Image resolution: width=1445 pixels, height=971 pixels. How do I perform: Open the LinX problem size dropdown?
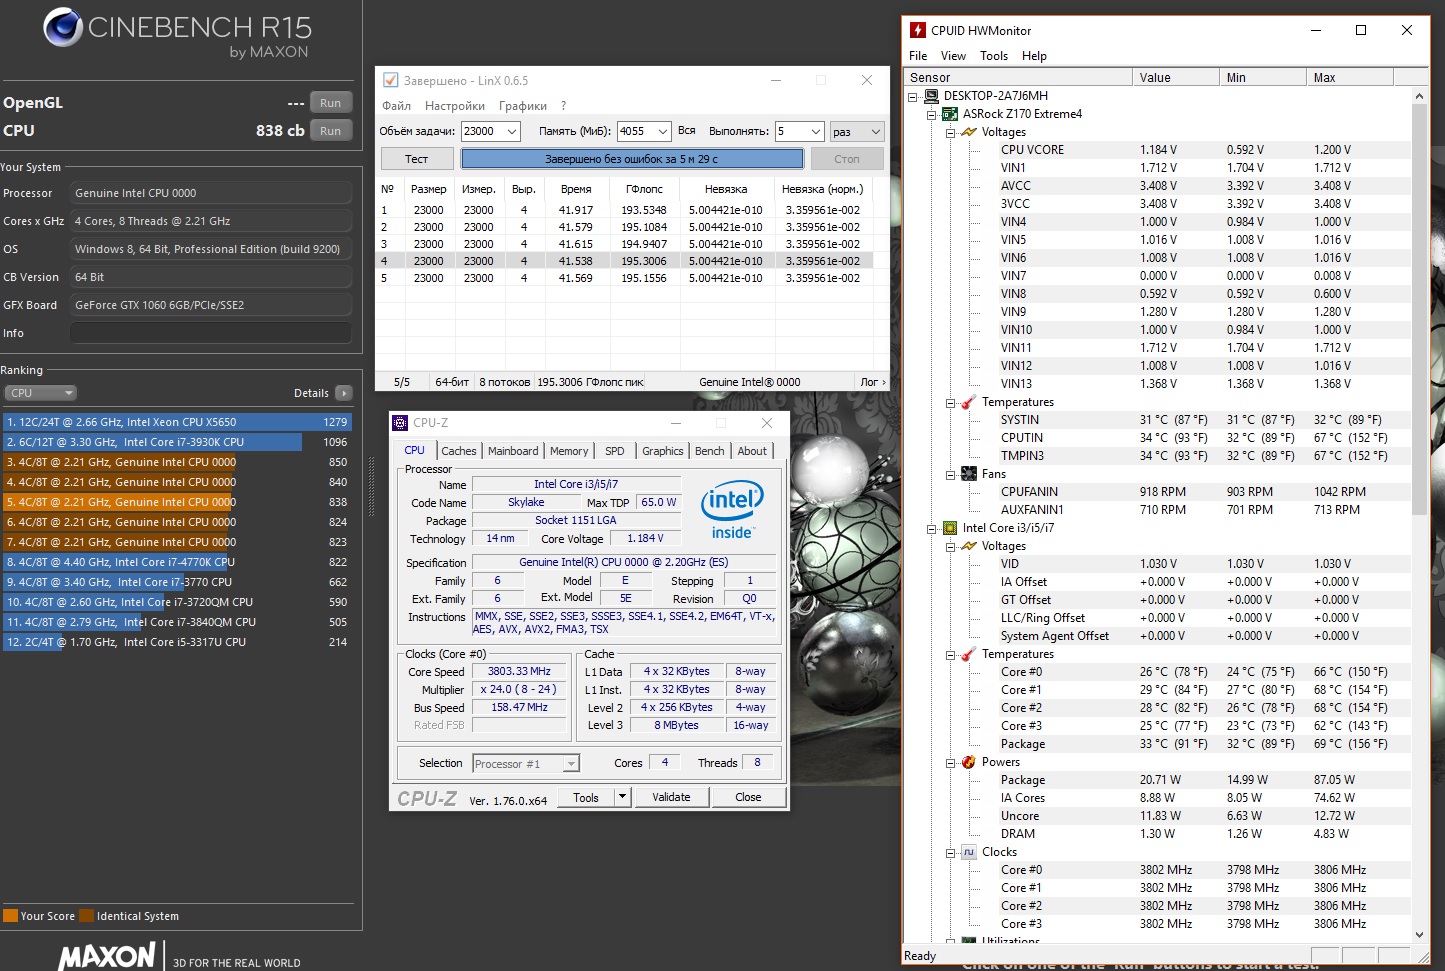512,131
